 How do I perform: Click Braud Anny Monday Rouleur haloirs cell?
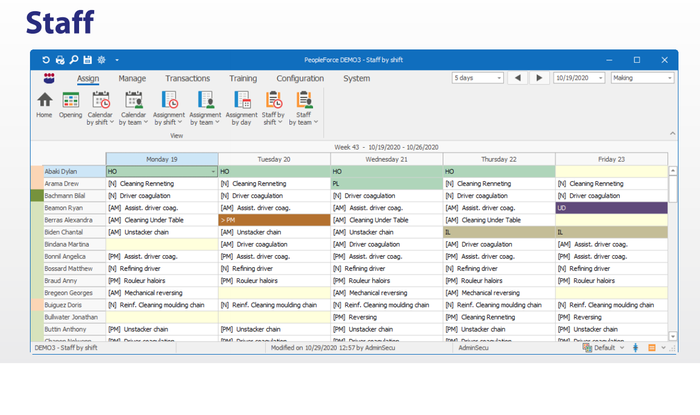coord(162,281)
